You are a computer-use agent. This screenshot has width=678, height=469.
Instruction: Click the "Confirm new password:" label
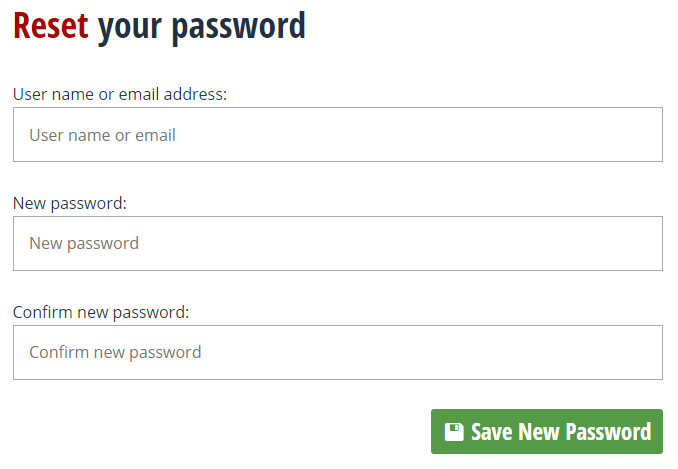click(101, 312)
